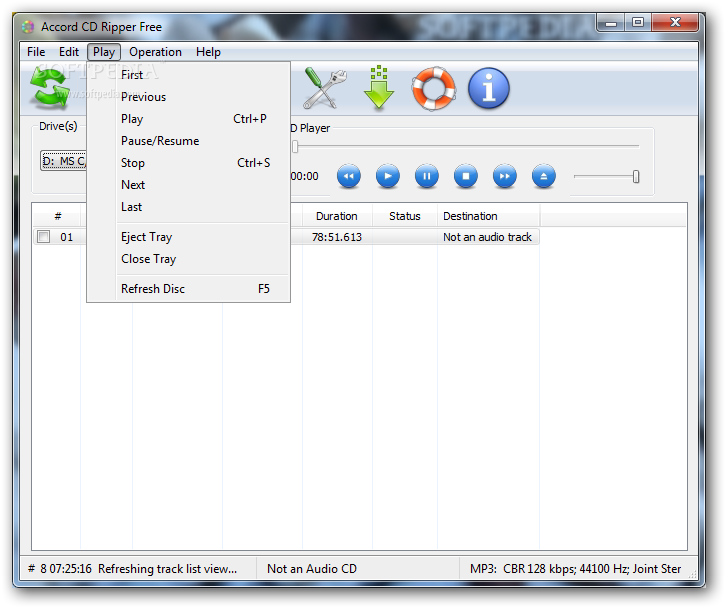Open settings via screwdriver and wrench icon
The width and height of the screenshot is (726, 608).
pos(325,88)
